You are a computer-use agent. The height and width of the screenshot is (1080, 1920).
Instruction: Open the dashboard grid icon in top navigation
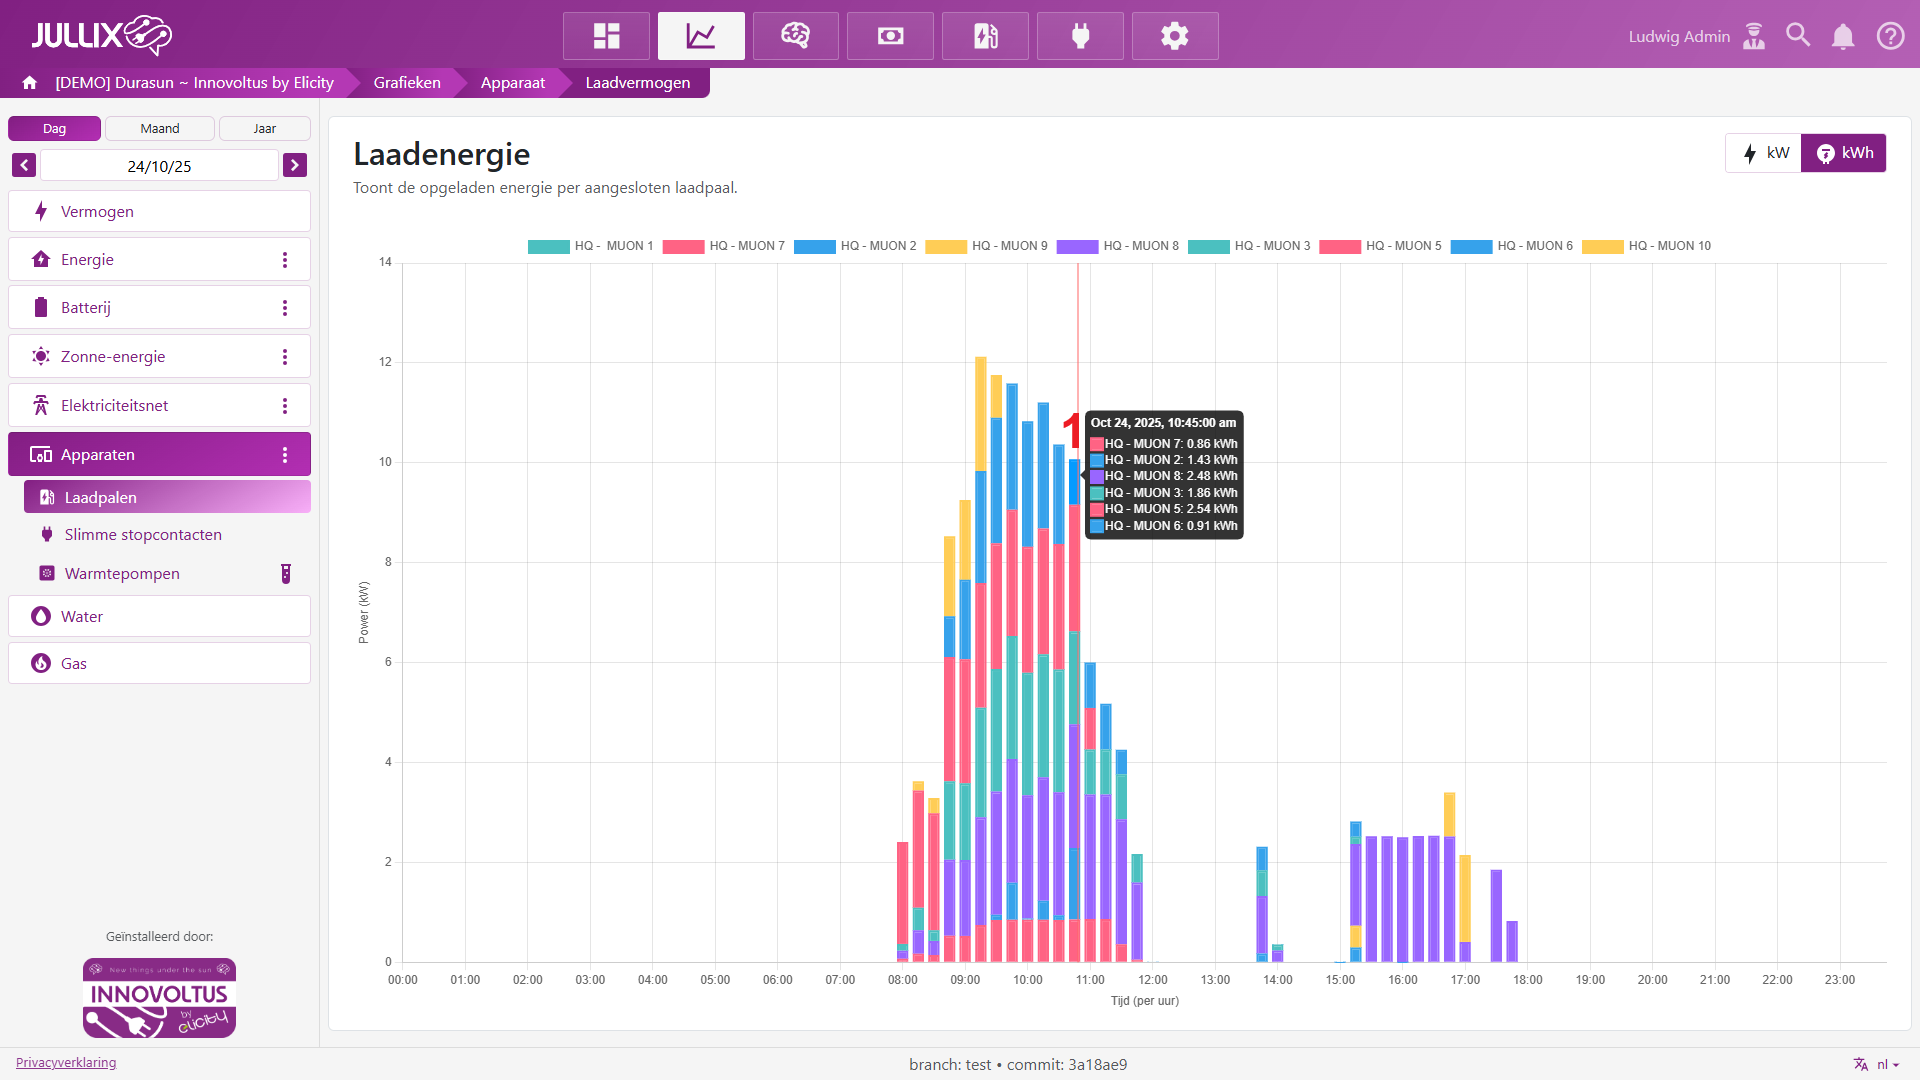click(x=606, y=36)
